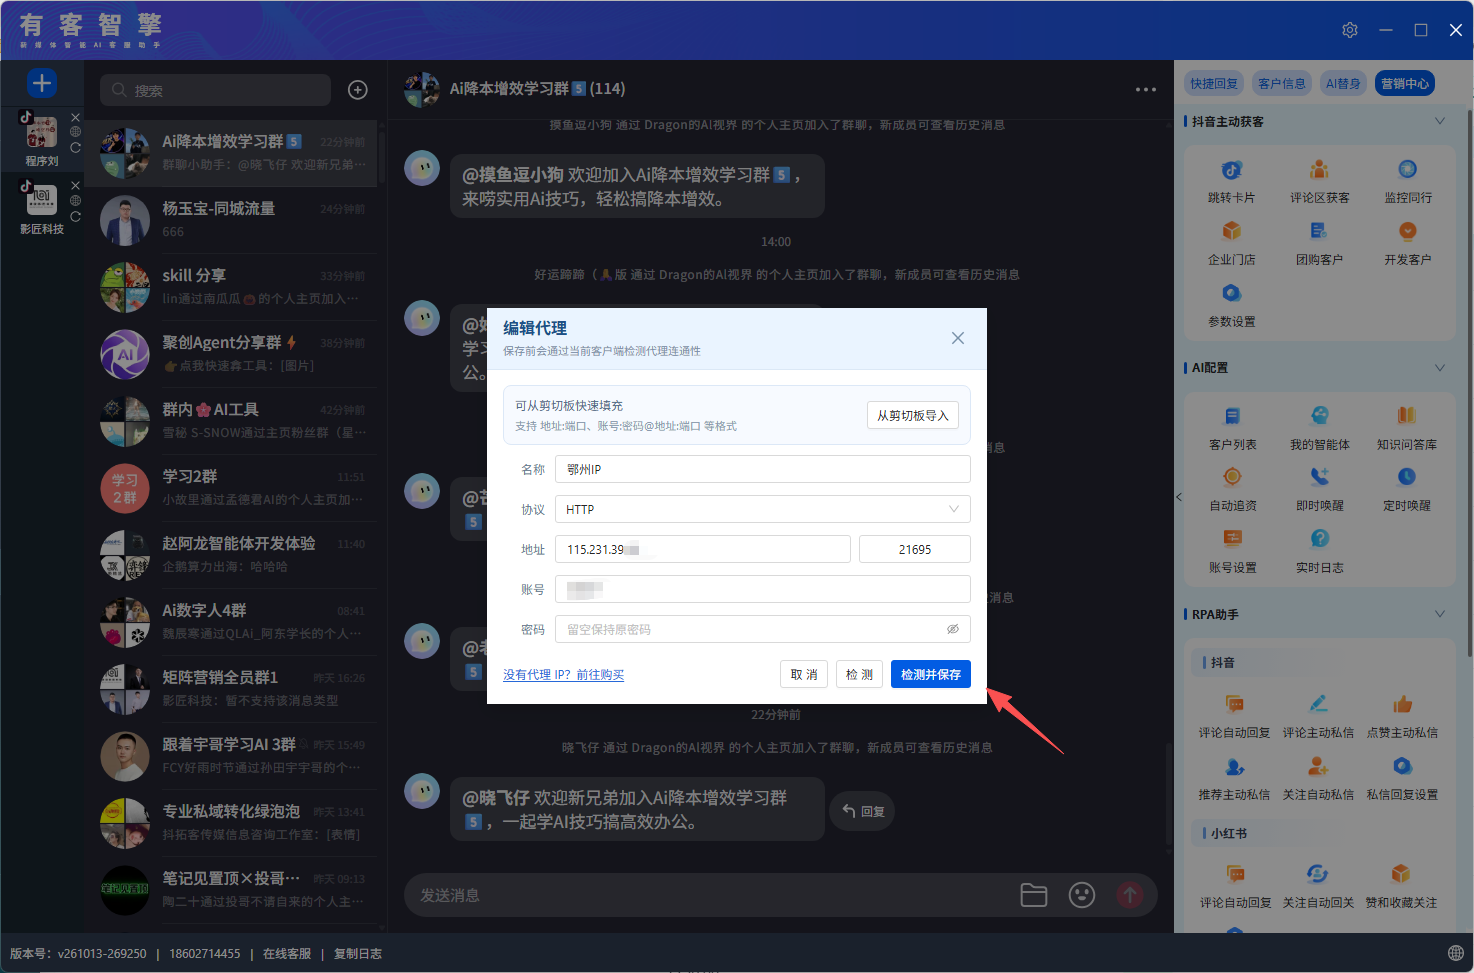This screenshot has width=1474, height=973.
Task: Click the emoji picker icon in message bar
Action: 1082,895
